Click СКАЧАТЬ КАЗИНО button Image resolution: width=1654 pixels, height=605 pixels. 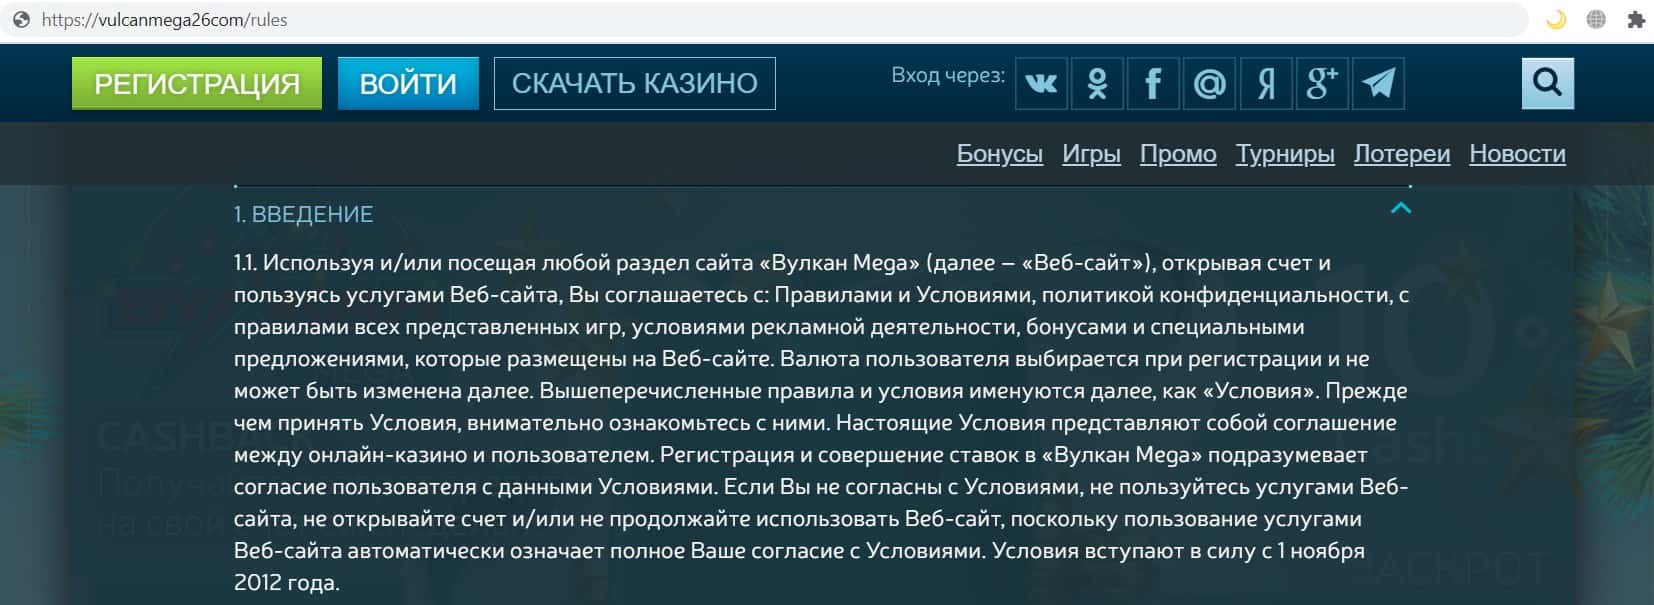tap(635, 83)
